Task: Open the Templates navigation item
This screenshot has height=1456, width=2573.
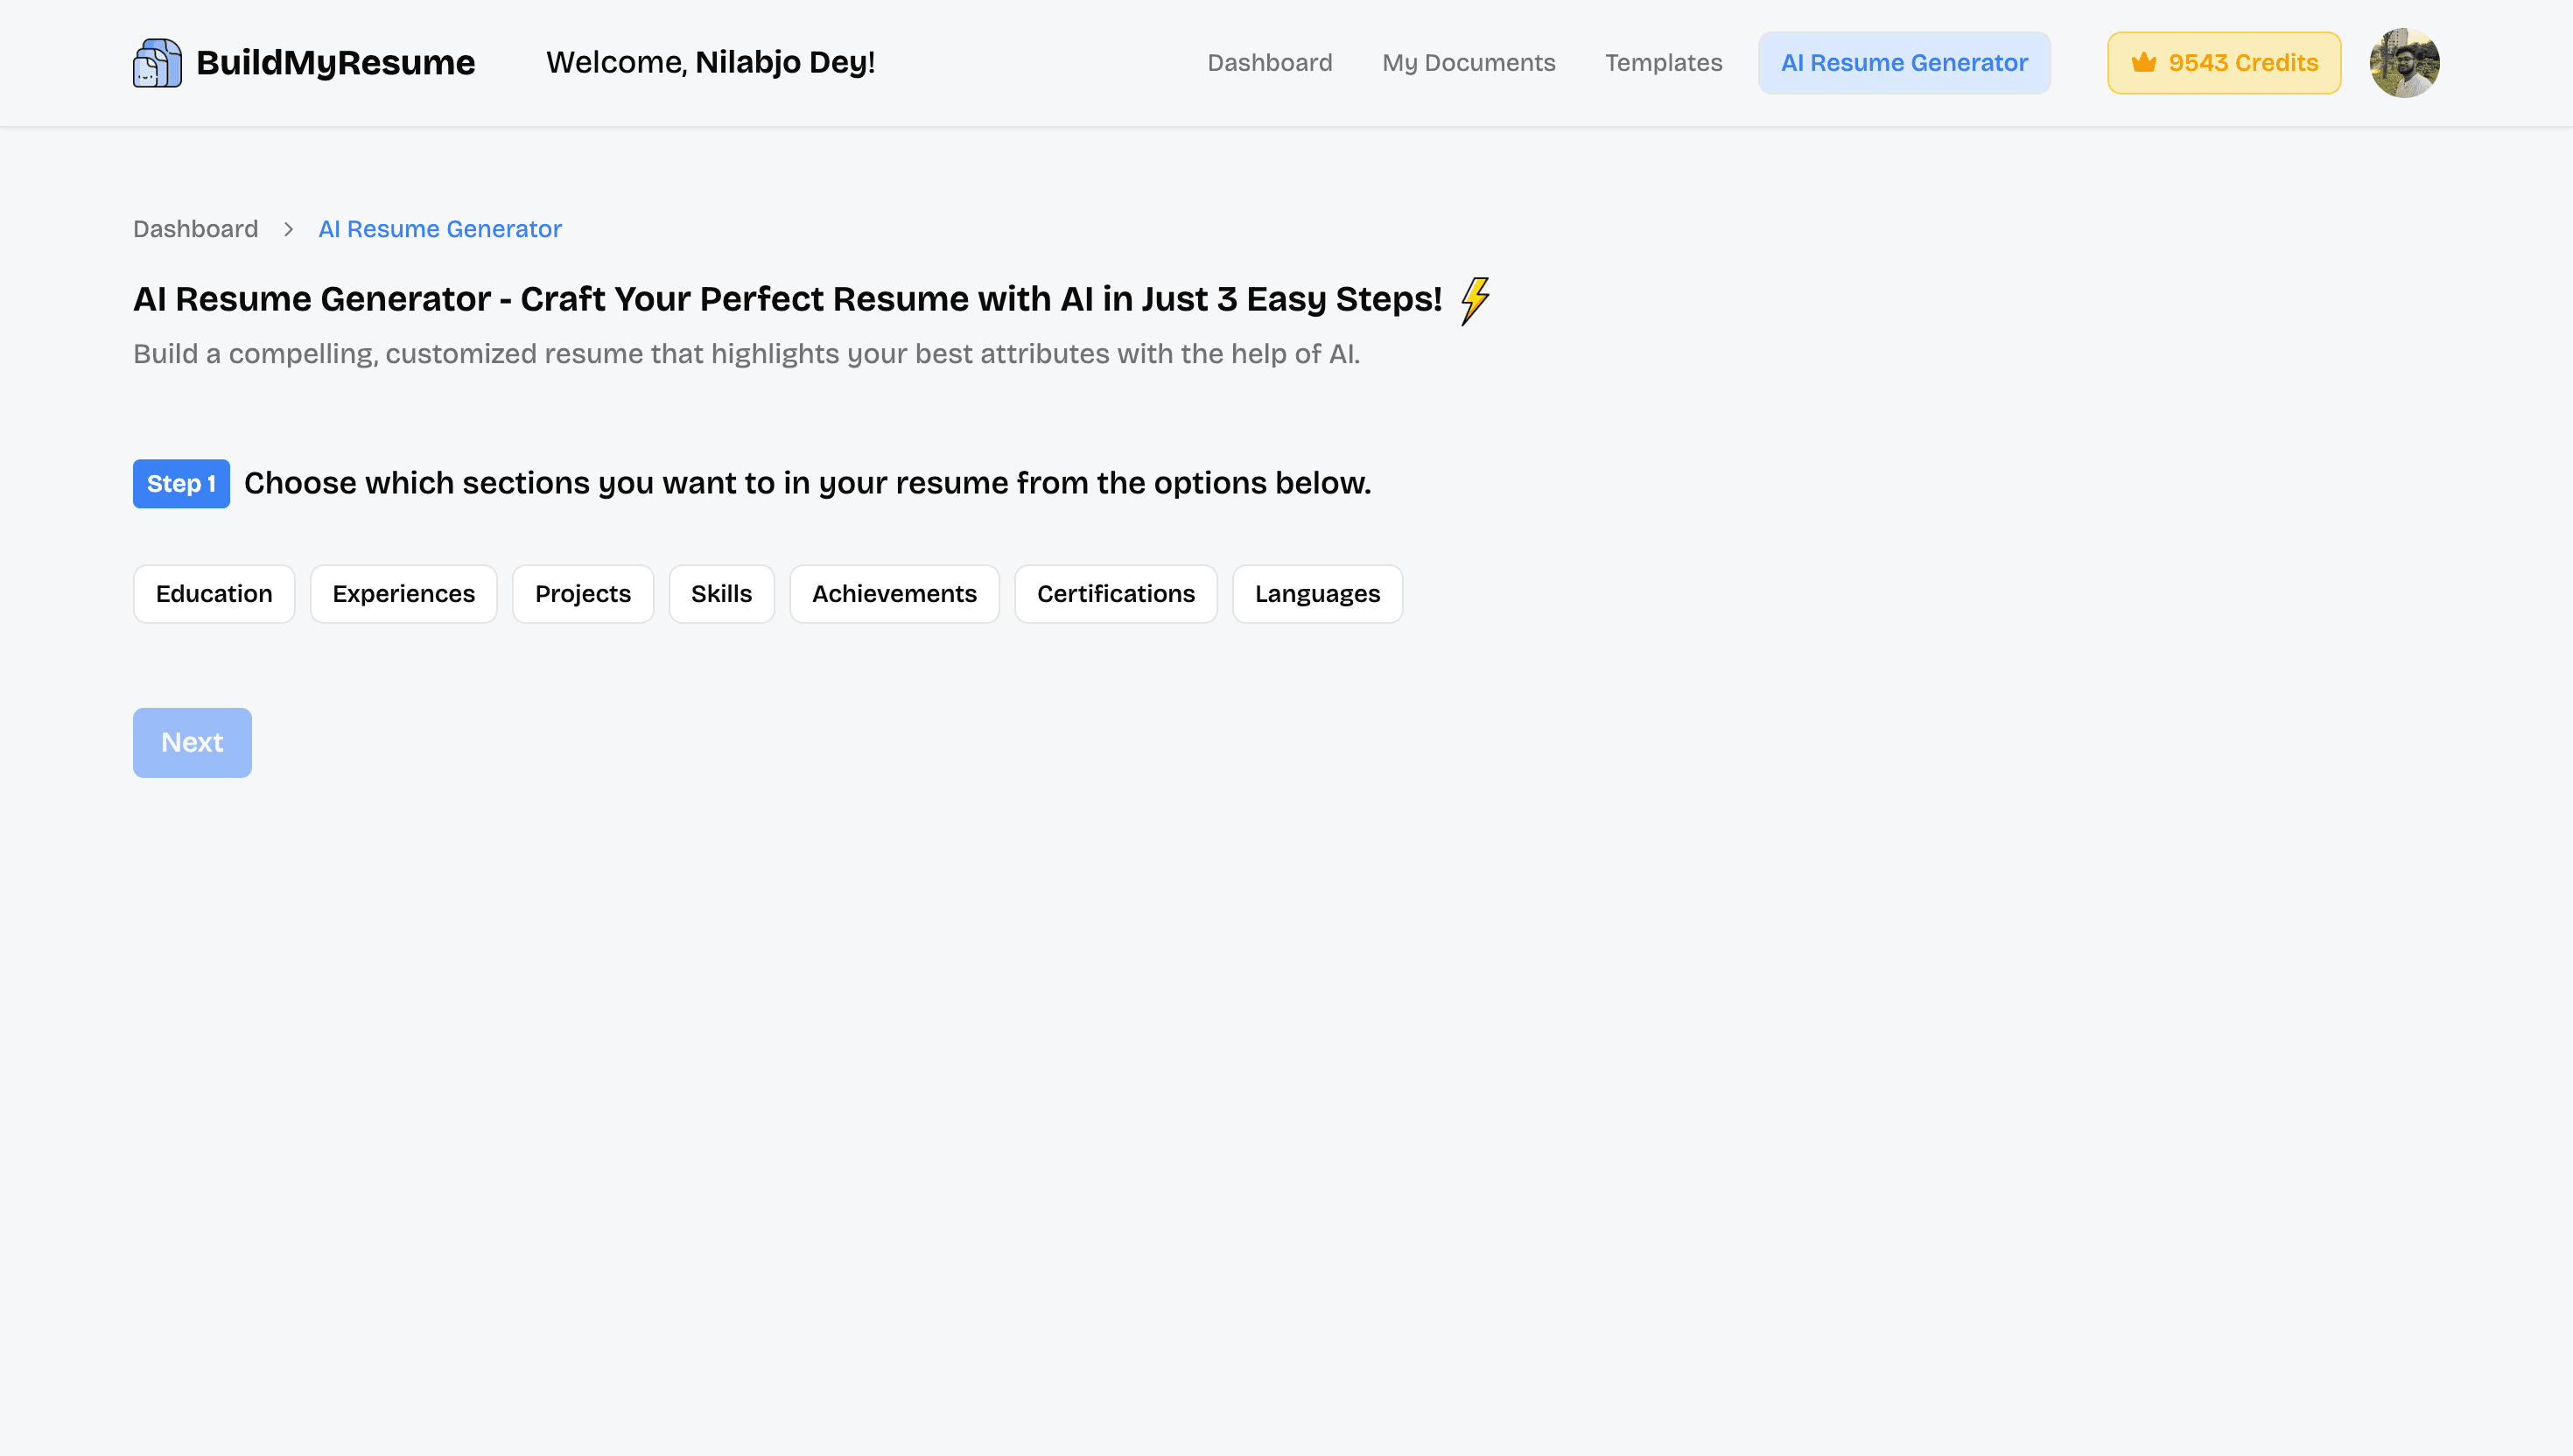Action: pos(1663,63)
